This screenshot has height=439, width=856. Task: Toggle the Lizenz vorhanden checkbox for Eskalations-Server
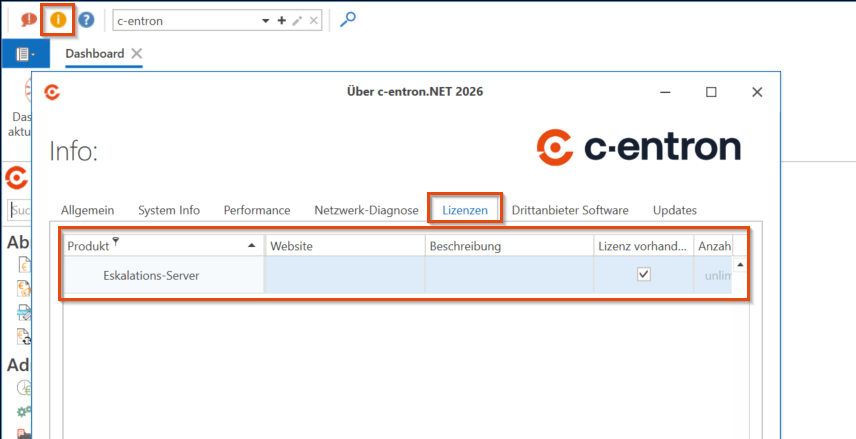pos(644,275)
